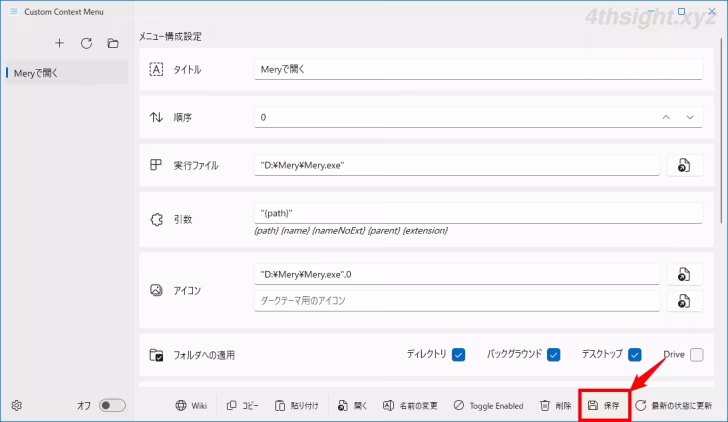Viewport: 728px width, 422px height.
Task: Browse for executable file
Action: point(684,165)
